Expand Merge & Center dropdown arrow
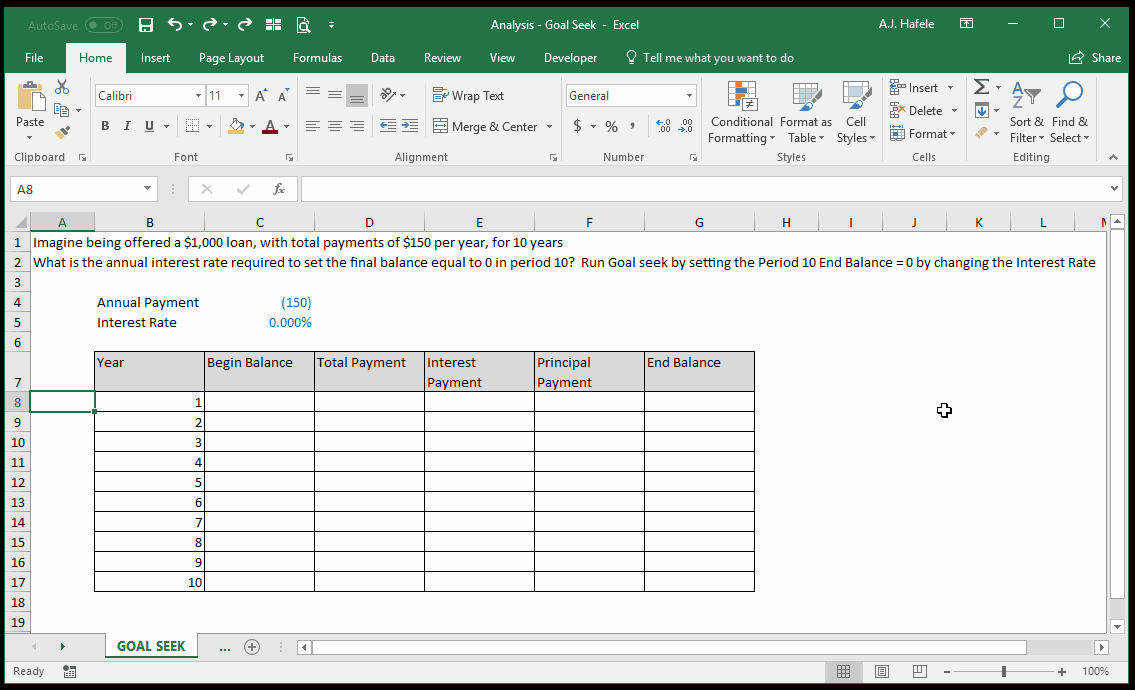 (549, 126)
